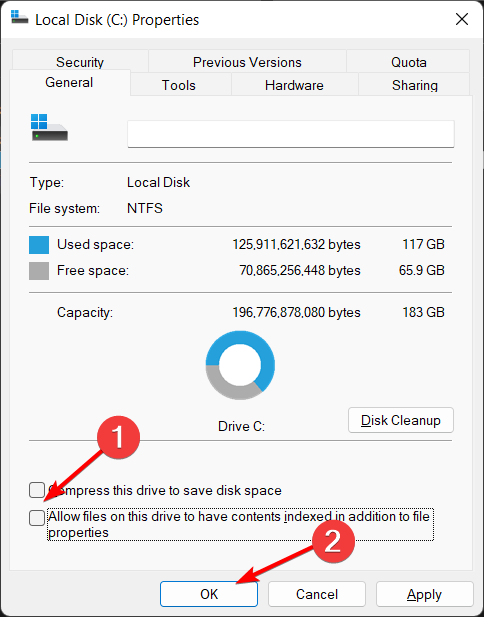
Task: Click the drive label name field
Action: [291, 134]
